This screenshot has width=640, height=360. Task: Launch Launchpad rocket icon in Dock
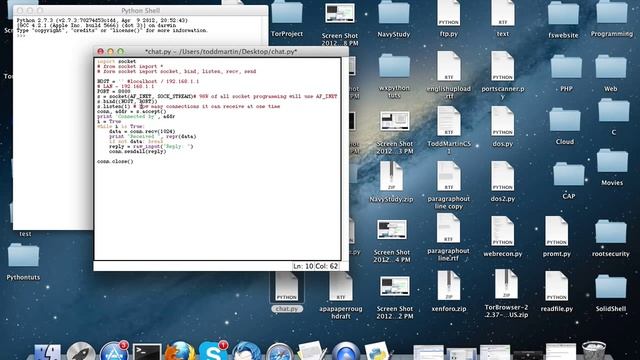81,352
